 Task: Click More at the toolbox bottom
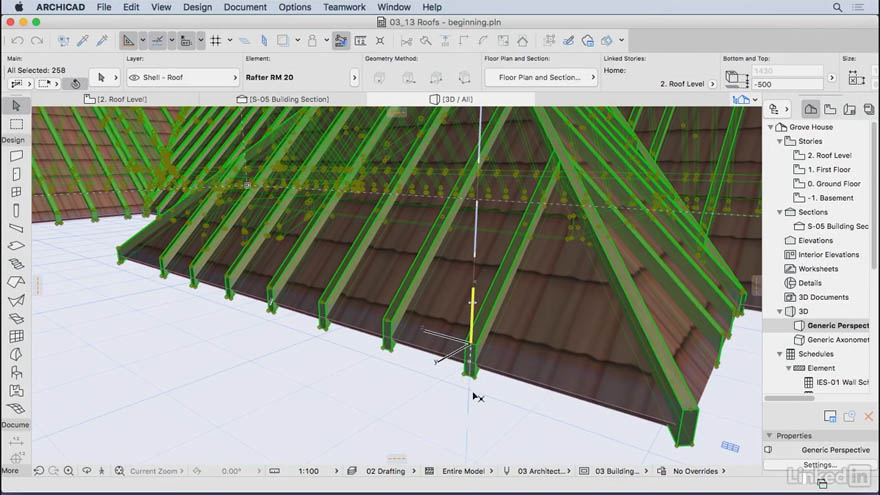click(x=10, y=471)
